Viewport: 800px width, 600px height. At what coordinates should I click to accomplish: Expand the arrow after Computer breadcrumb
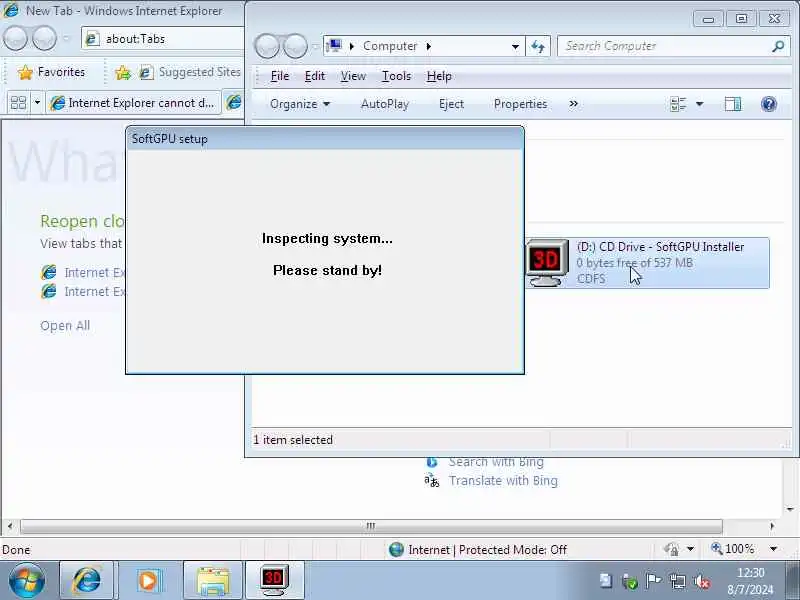pos(429,46)
